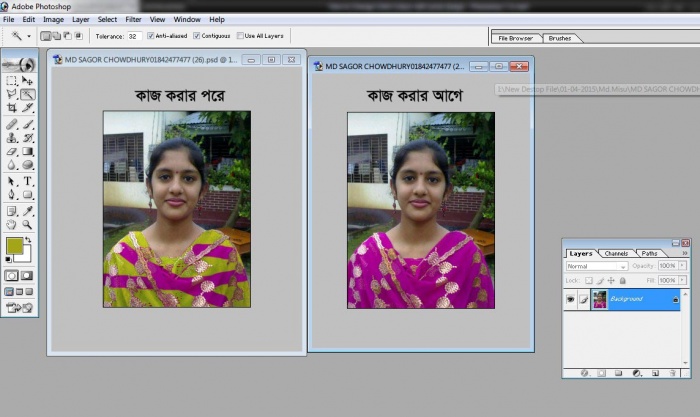Select the Crop tool
This screenshot has width=700, height=417.
12,107
